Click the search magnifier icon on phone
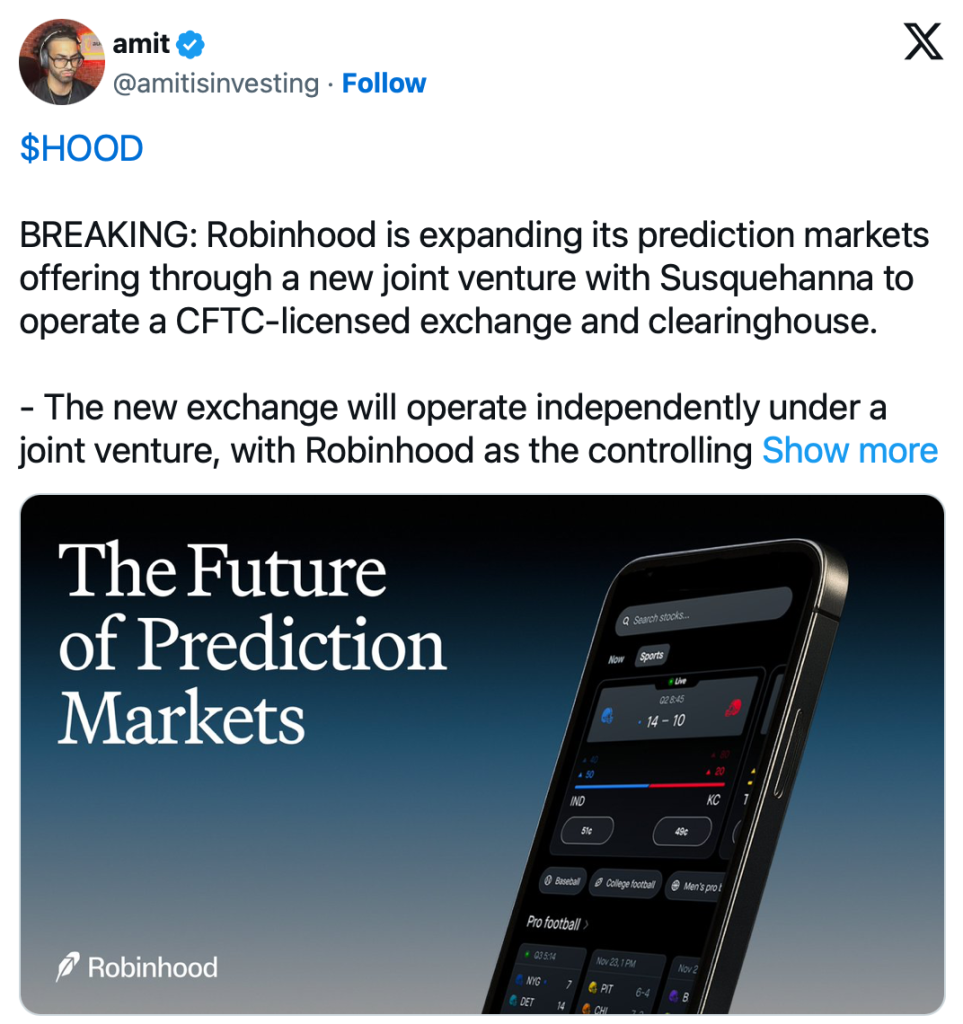The width and height of the screenshot is (963, 1024). 626,621
